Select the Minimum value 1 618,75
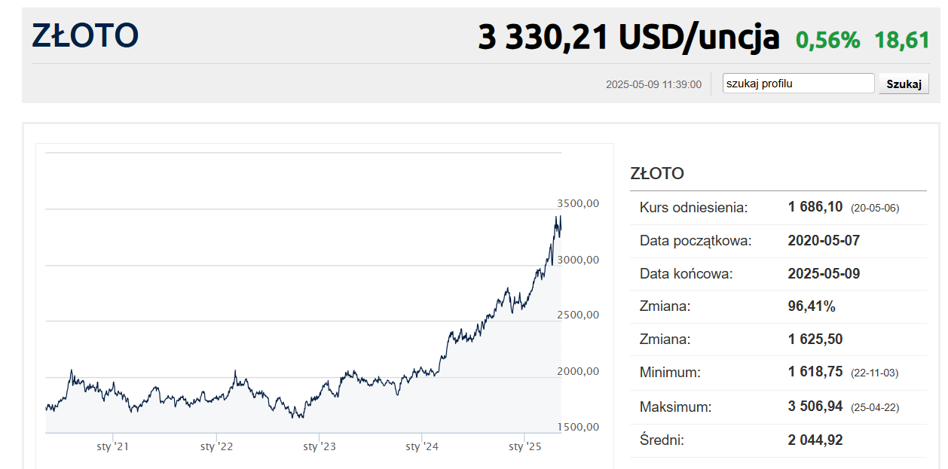Image resolution: width=948 pixels, height=469 pixels. point(816,373)
